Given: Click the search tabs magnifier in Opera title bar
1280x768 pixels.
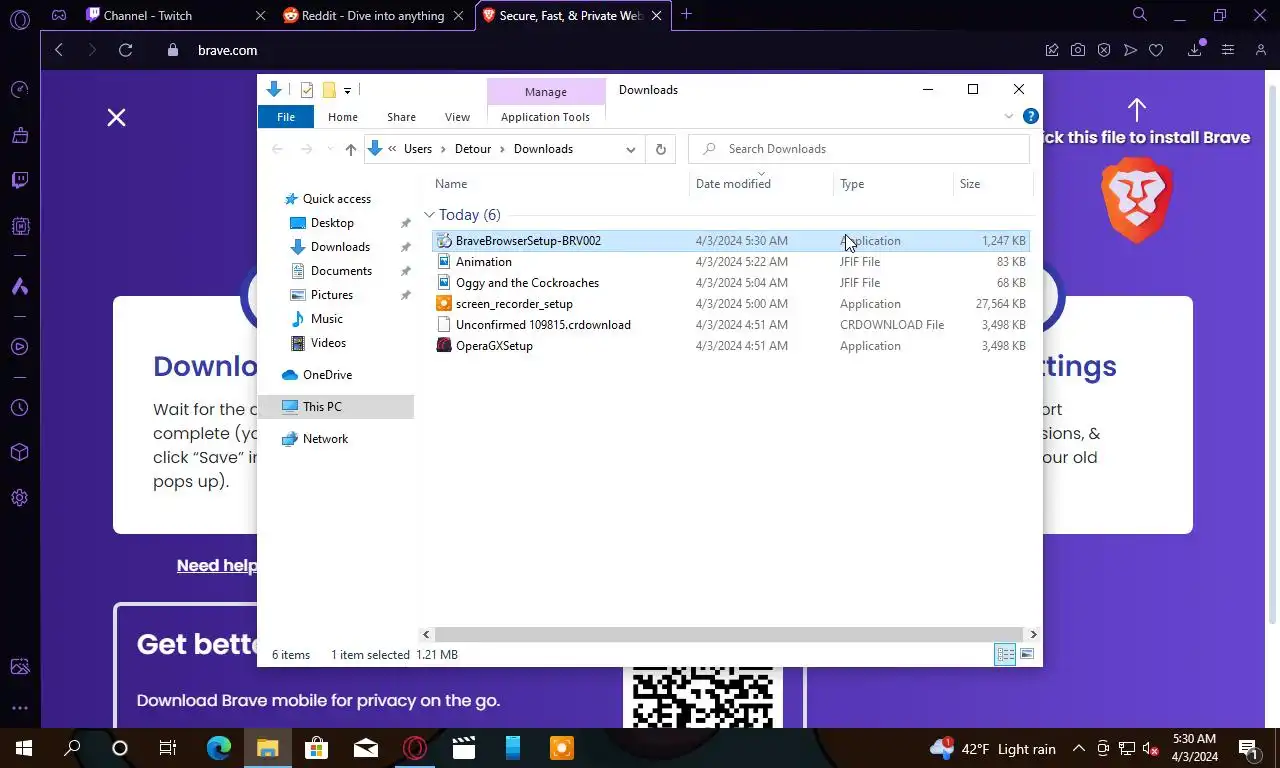Looking at the screenshot, I should coord(1140,15).
